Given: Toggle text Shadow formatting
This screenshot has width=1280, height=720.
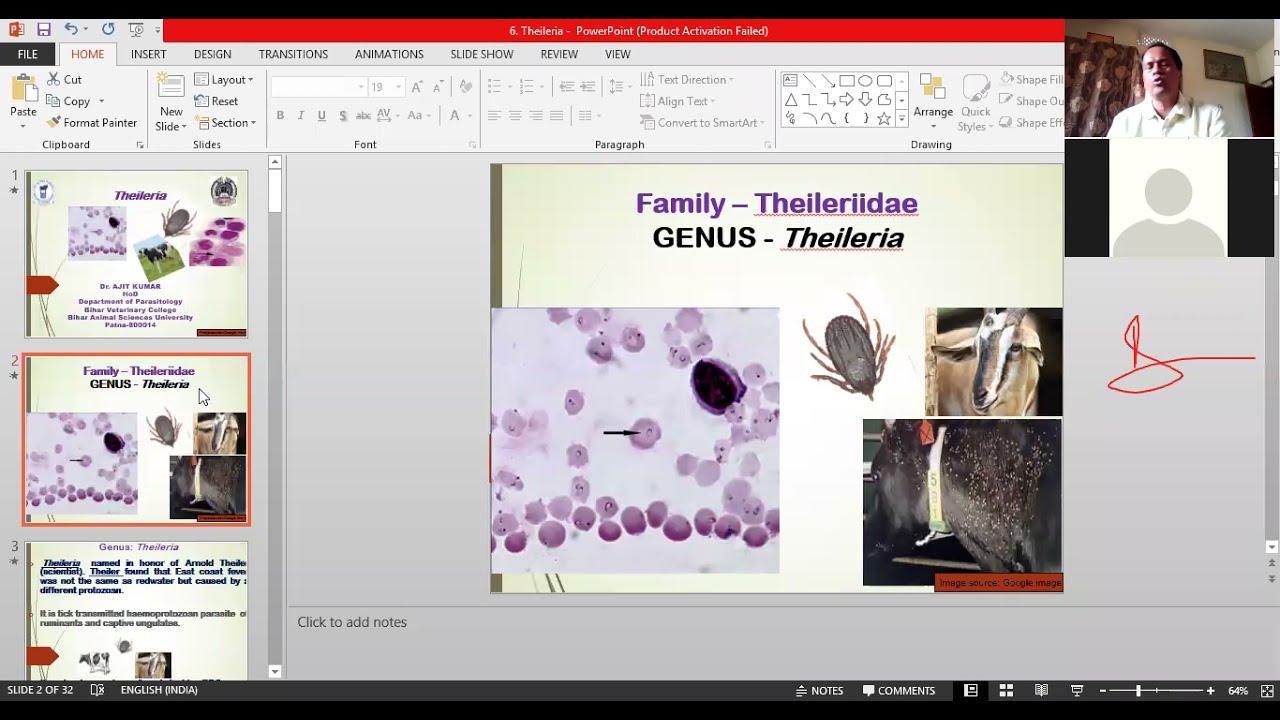Looking at the screenshot, I should [x=343, y=116].
